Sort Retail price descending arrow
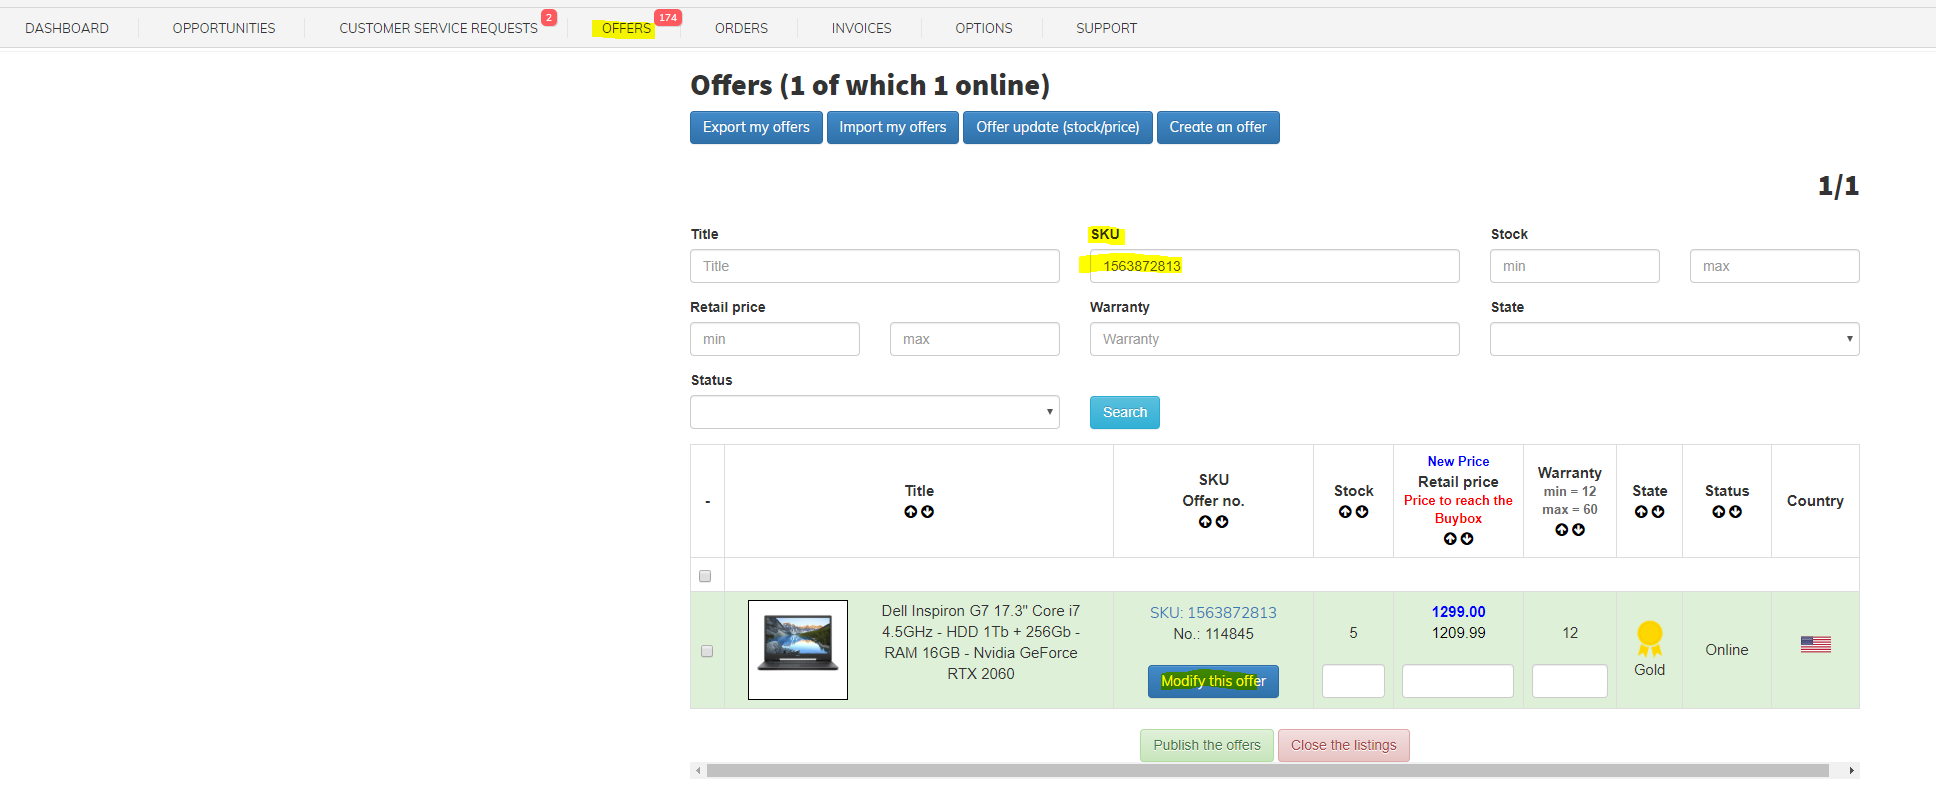Viewport: 1936px width, 795px height. (x=1467, y=539)
